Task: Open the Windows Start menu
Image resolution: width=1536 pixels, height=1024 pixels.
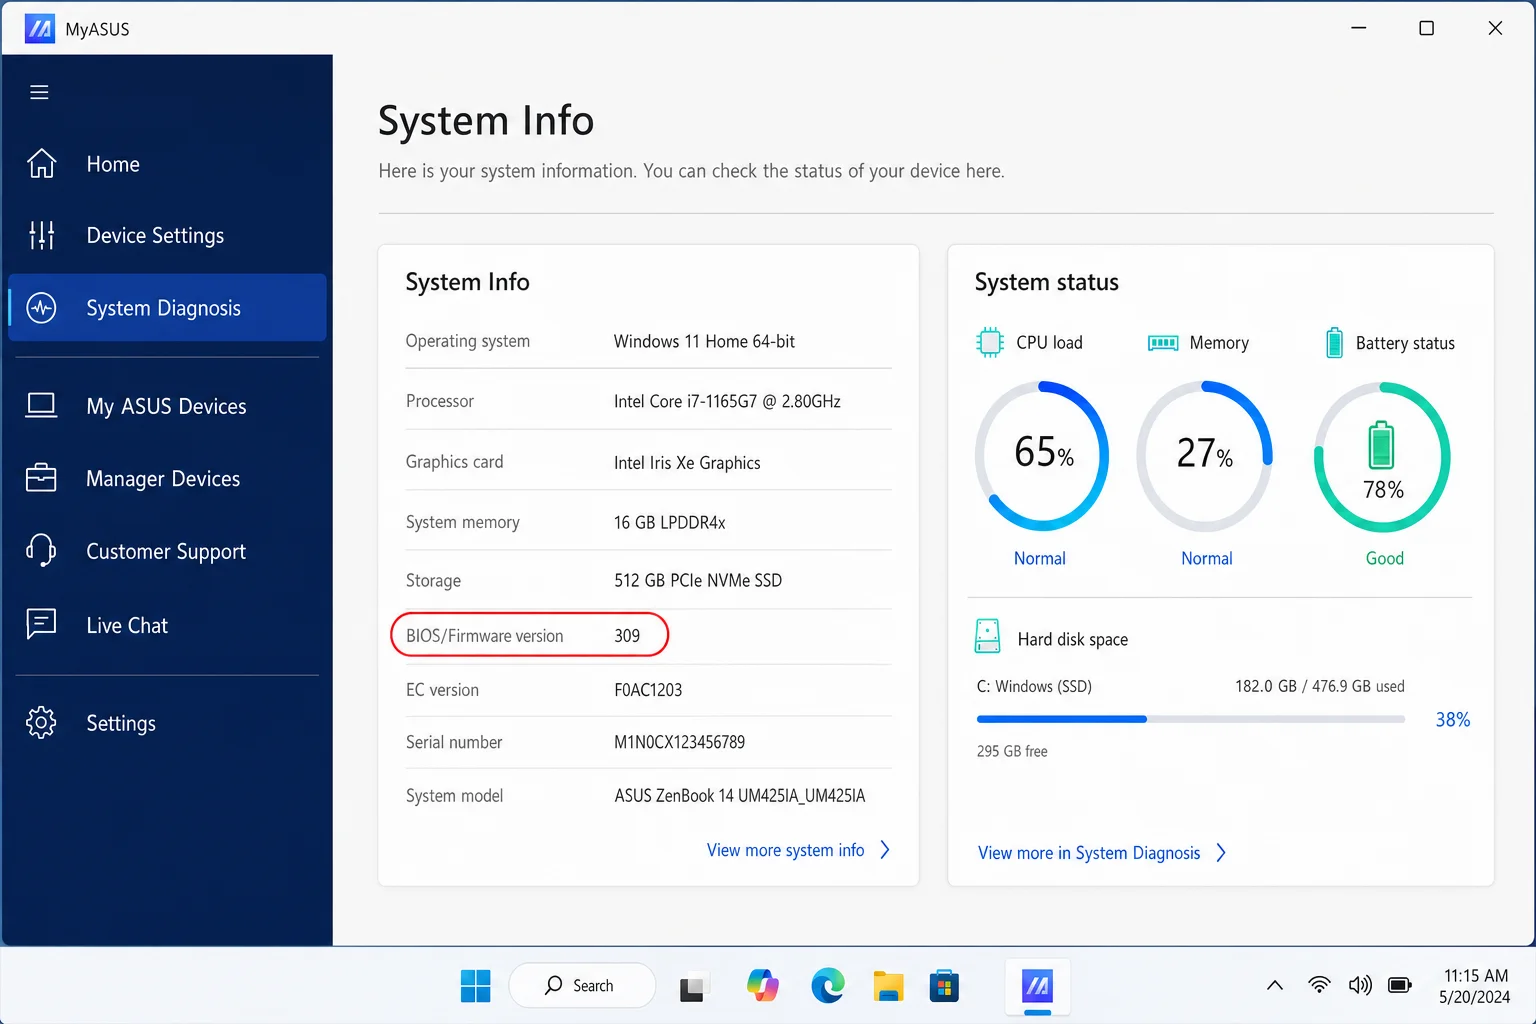Action: (x=476, y=986)
